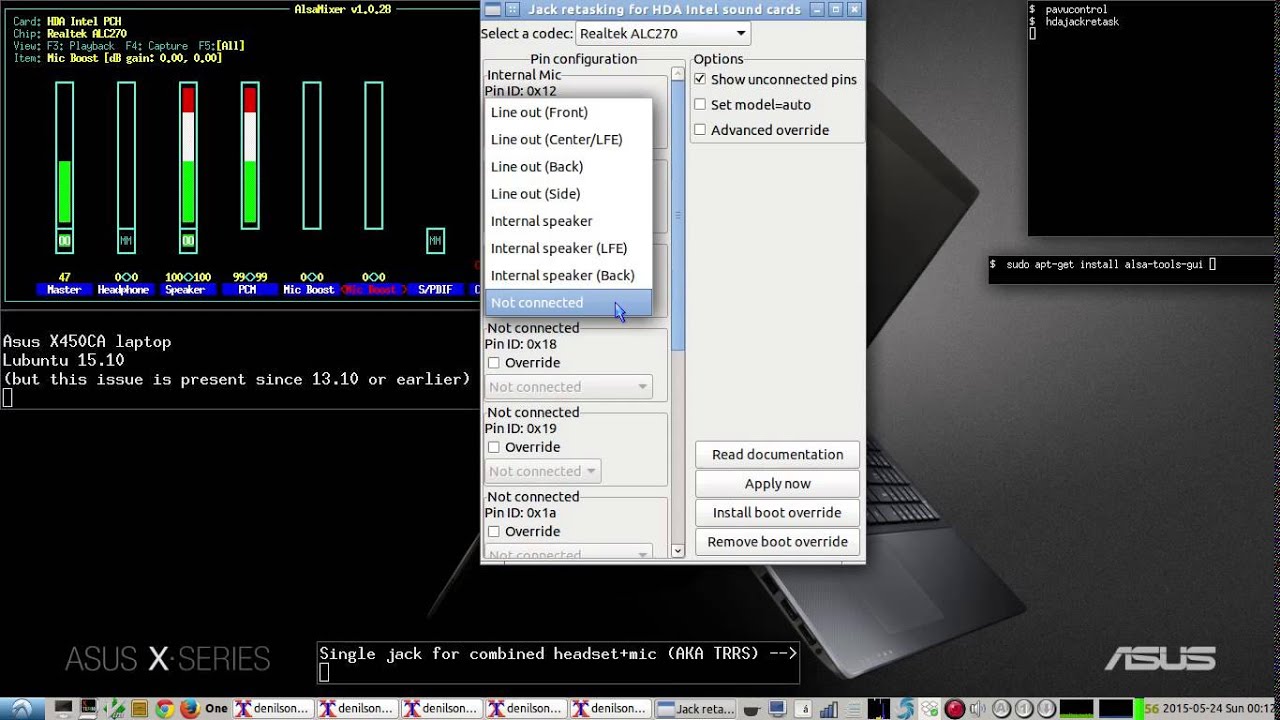Click pin list scrollbar down arrow
This screenshot has width=1280, height=720.
coord(678,550)
